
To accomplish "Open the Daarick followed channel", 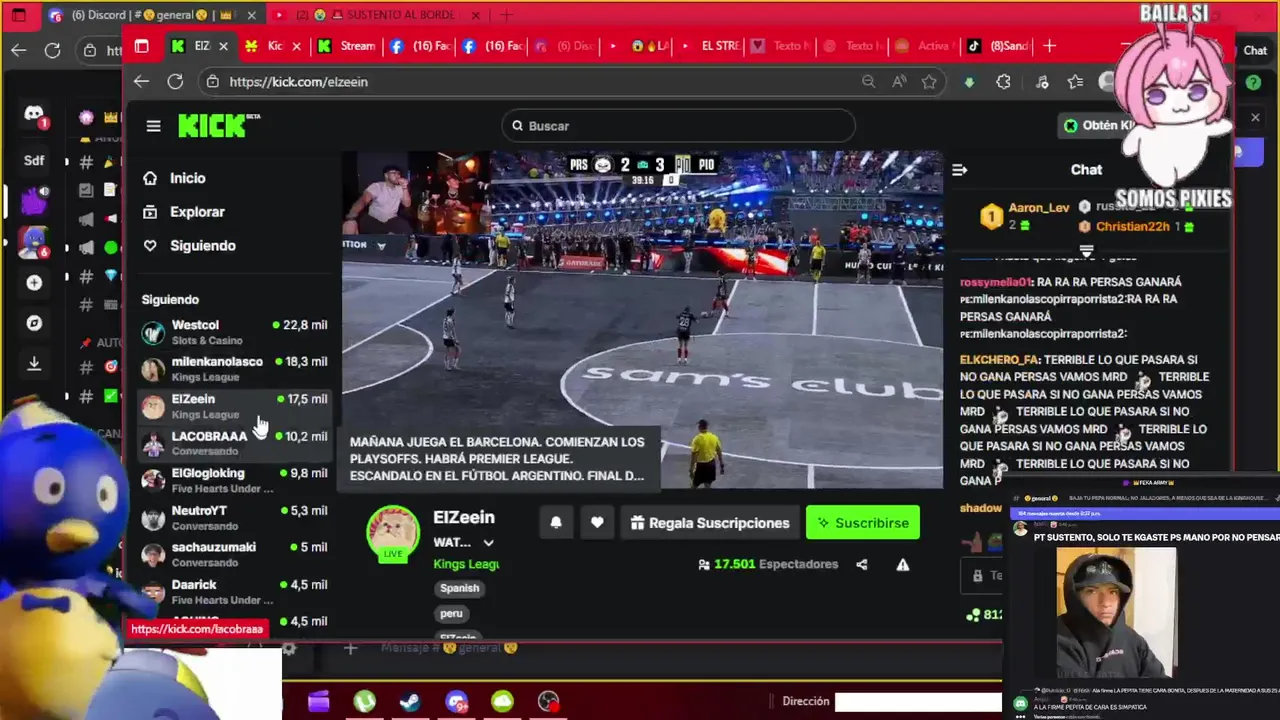I will click(235, 591).
